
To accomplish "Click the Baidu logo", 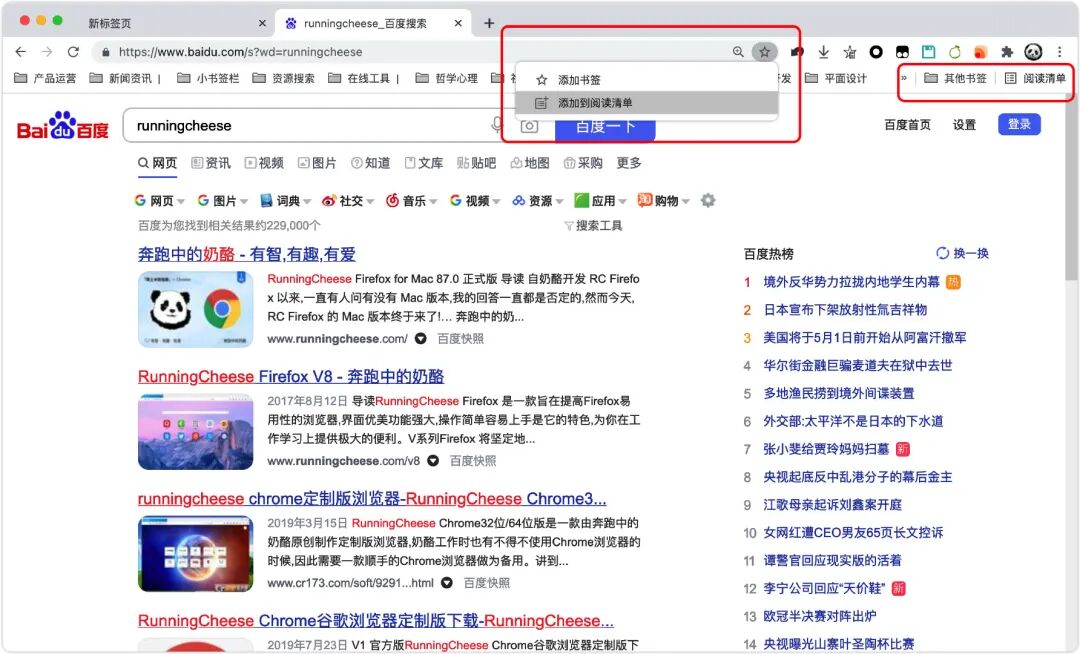I will click(x=63, y=125).
